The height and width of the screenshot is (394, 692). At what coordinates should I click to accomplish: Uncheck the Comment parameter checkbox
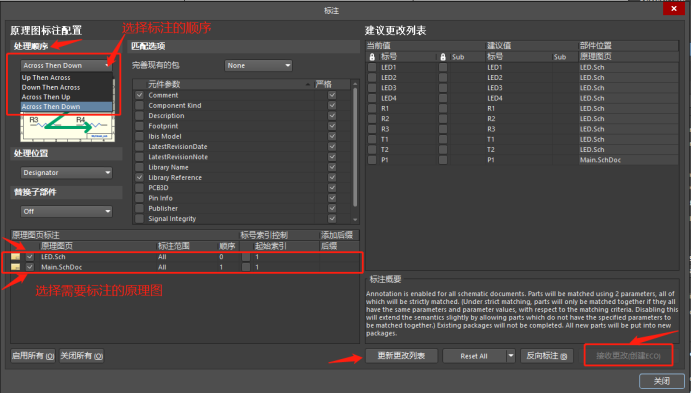tap(139, 95)
